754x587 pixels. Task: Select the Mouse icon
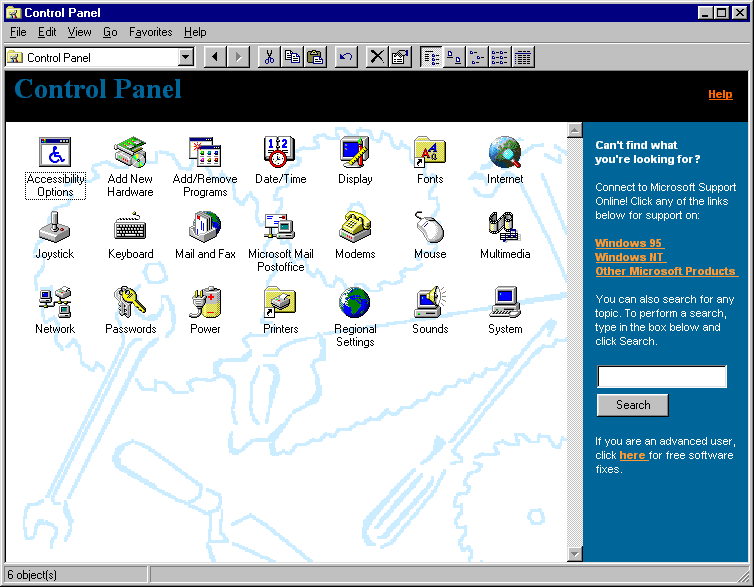[x=430, y=227]
